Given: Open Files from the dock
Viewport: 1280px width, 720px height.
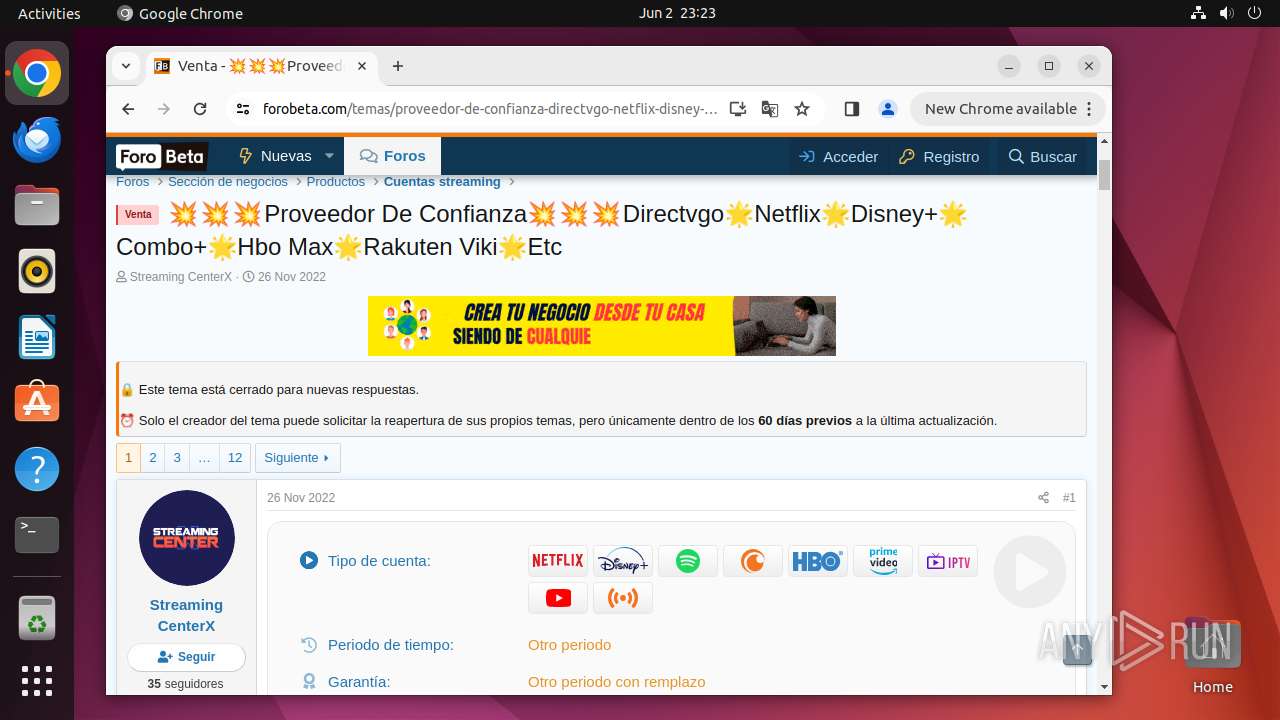Looking at the screenshot, I should point(37,206).
